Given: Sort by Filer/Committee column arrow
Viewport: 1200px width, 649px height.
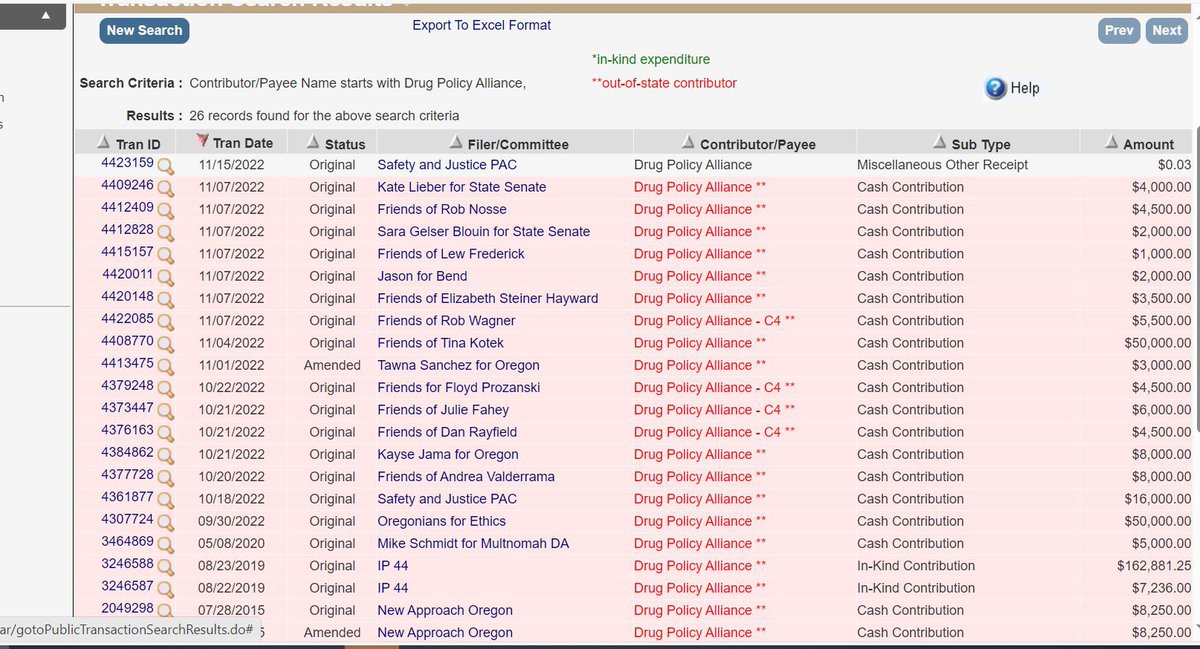Looking at the screenshot, I should point(456,142).
